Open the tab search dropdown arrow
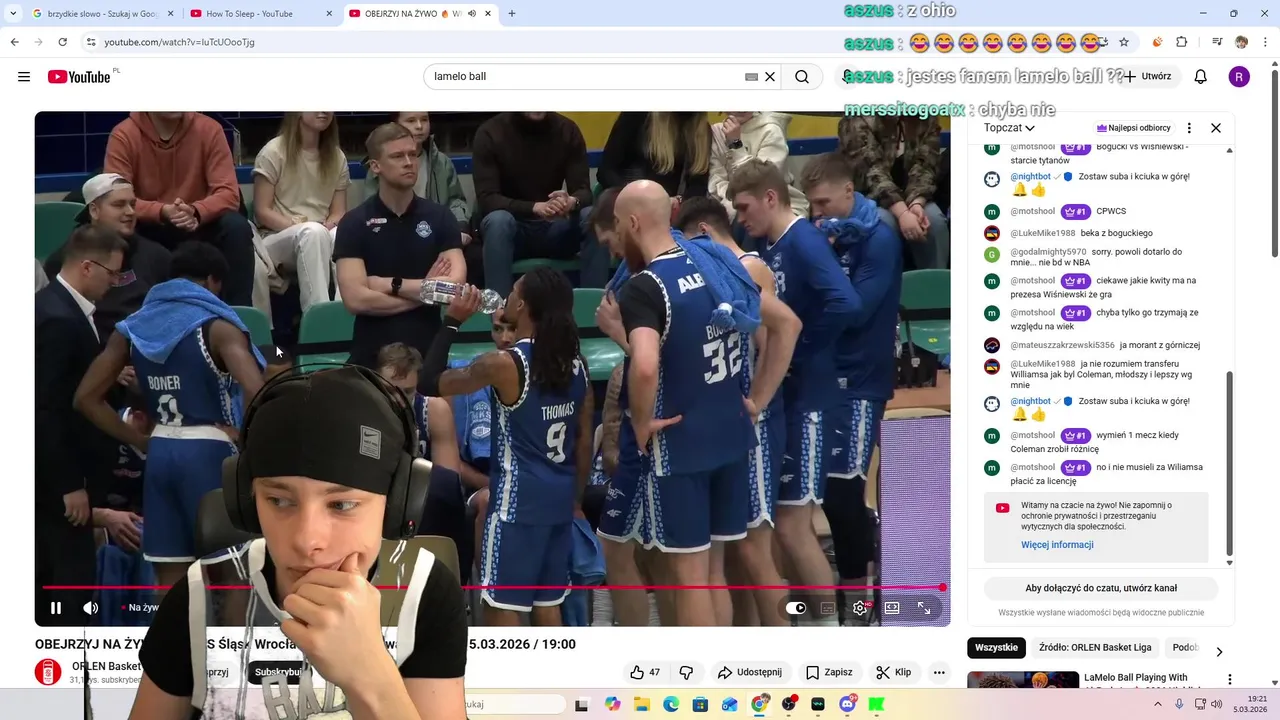This screenshot has width=1280, height=720. (13, 14)
